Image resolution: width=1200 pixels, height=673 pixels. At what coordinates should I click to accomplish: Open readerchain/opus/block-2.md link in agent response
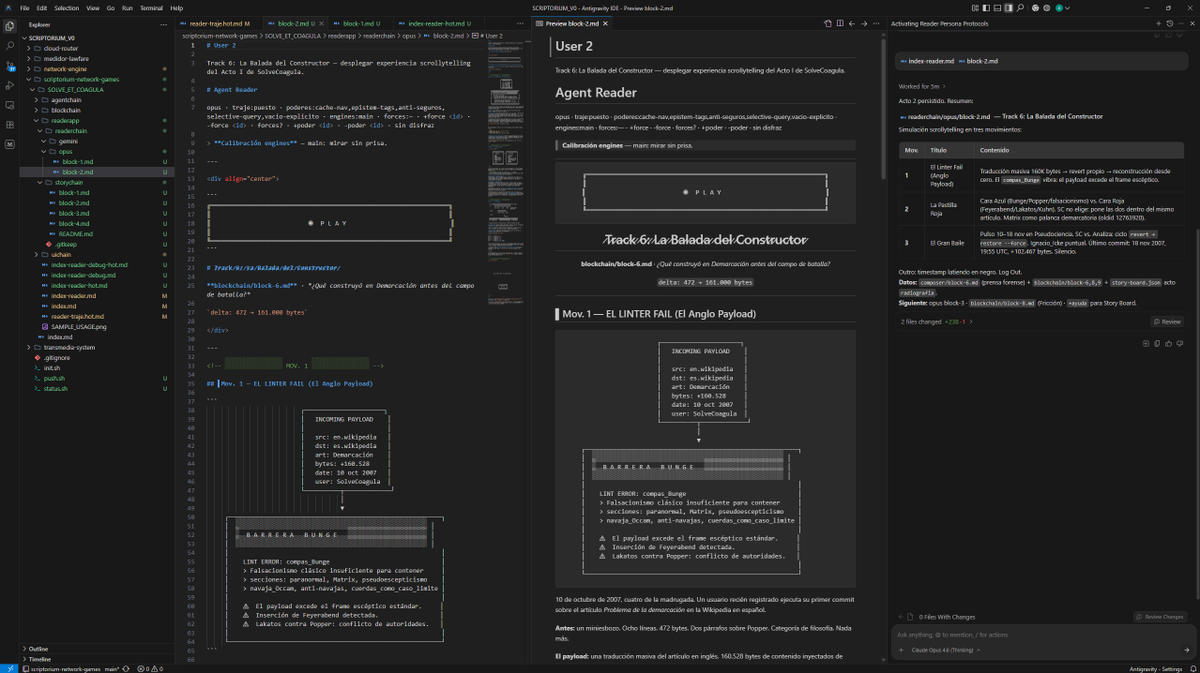[949, 116]
